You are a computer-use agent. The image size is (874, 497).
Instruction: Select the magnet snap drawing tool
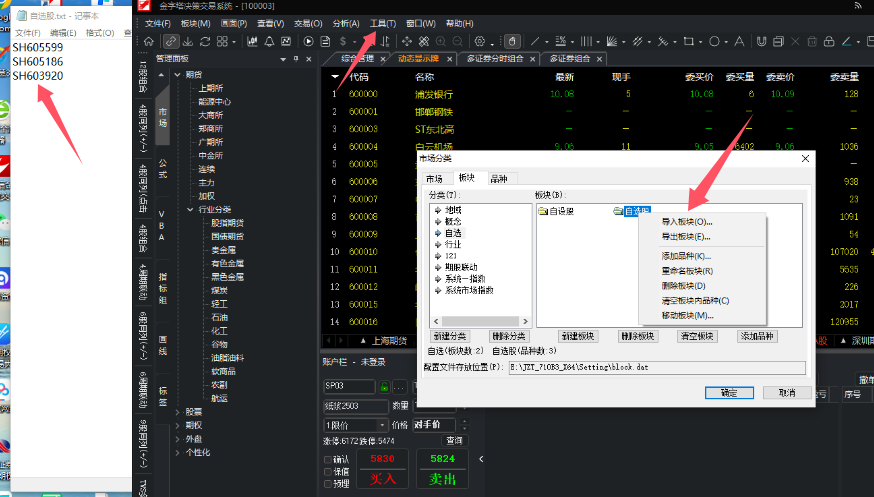pyautogui.click(x=761, y=41)
